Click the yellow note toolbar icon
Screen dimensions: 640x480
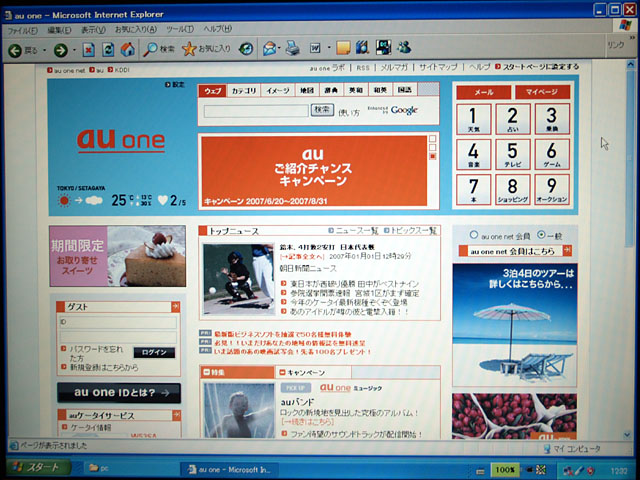click(x=343, y=48)
